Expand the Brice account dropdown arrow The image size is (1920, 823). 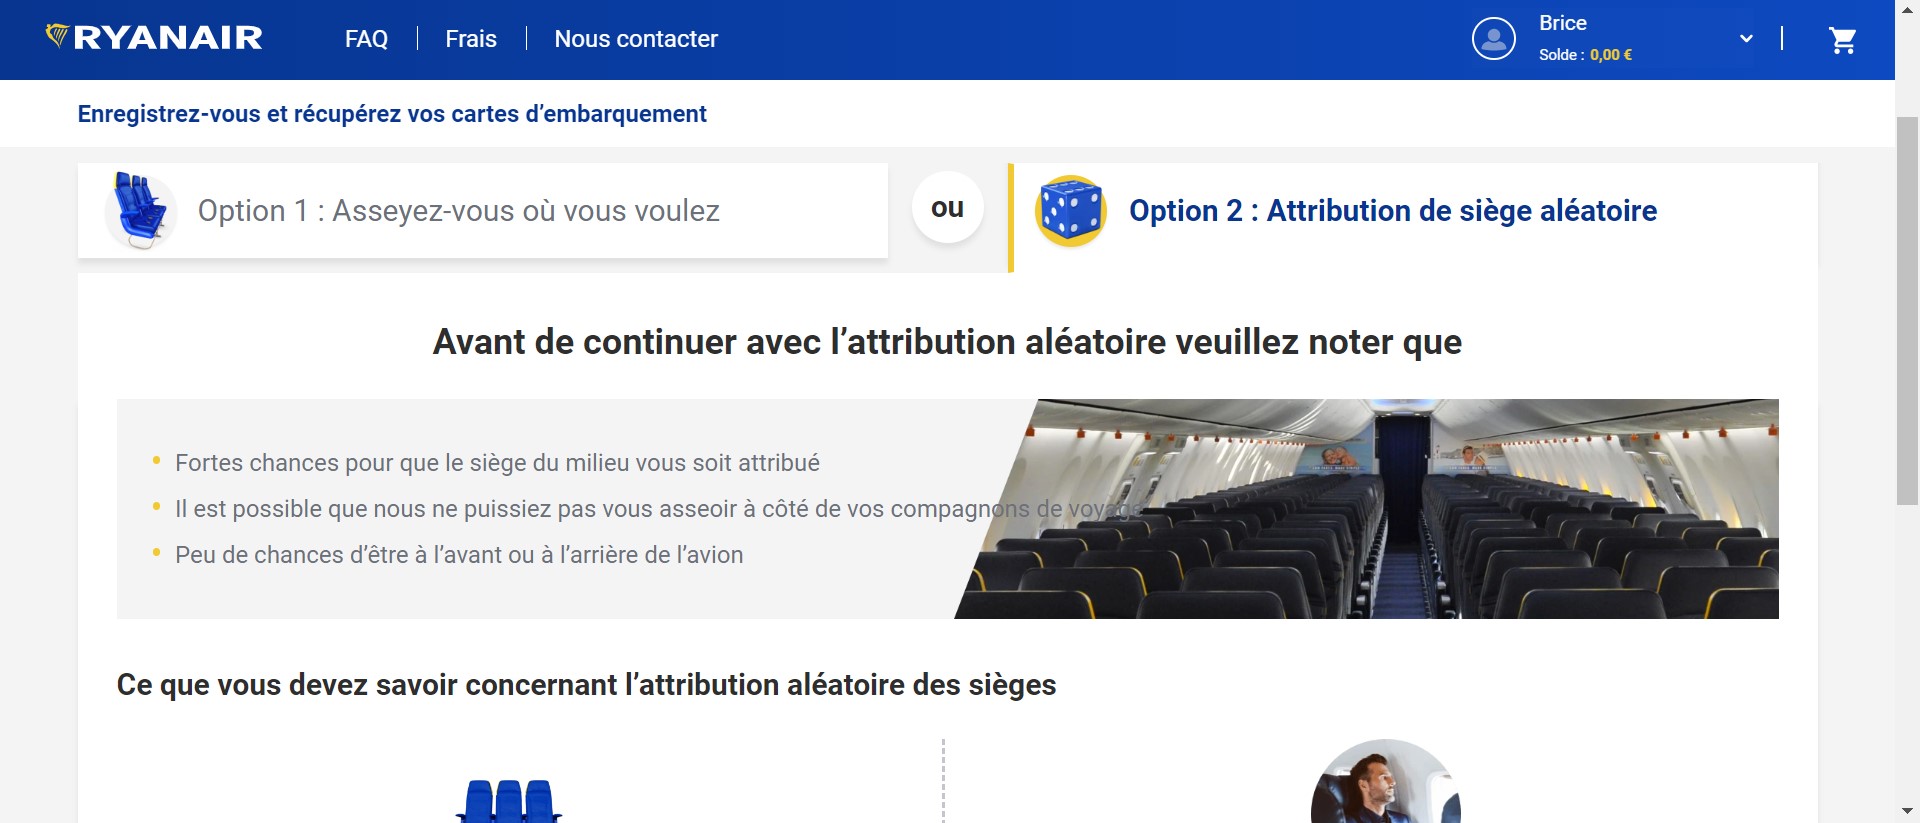tap(1746, 39)
